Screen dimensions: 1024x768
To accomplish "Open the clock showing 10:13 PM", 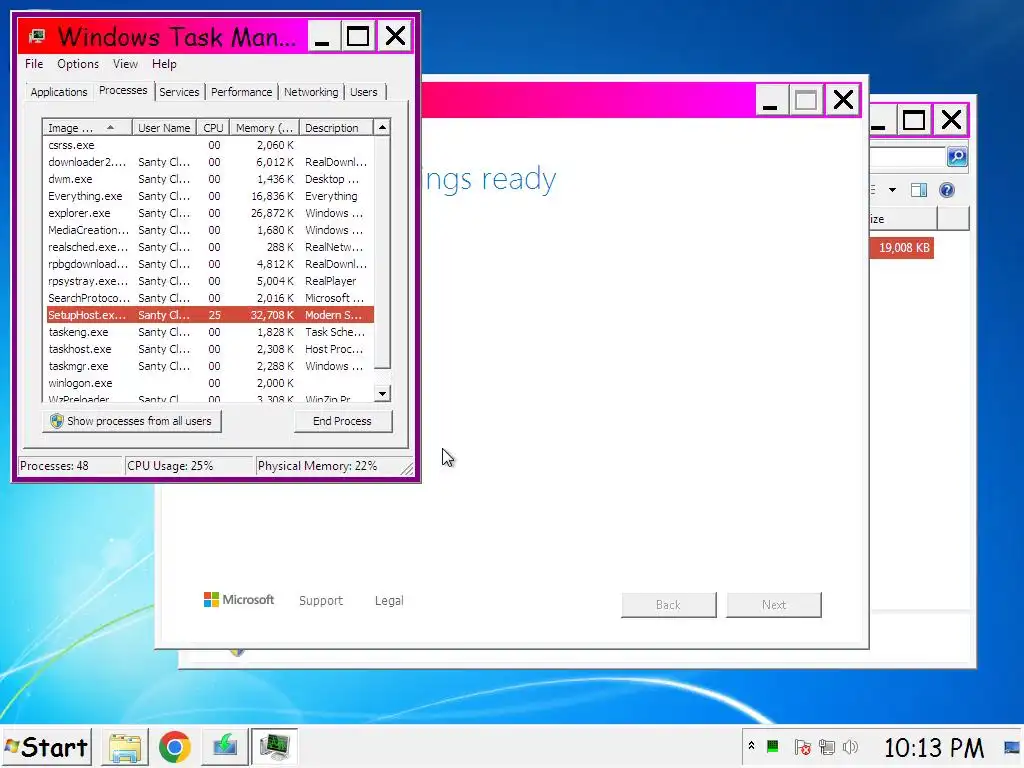I will [933, 748].
